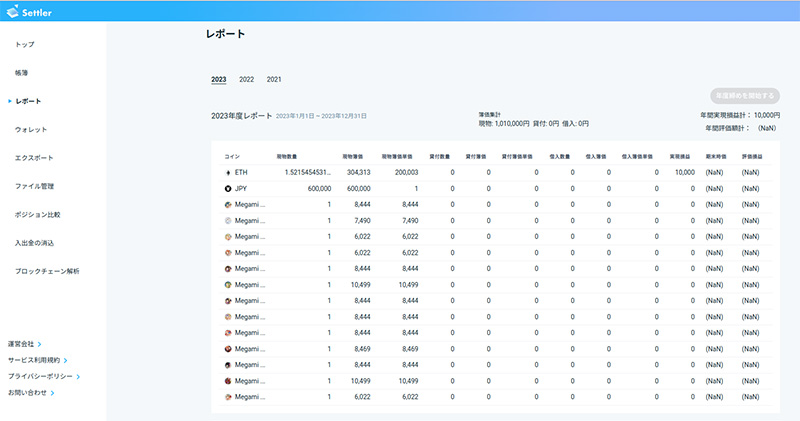The height and width of the screenshot is (421, 800).
Task: Click ETH quantity 1.5215454531...
Action: (308, 172)
